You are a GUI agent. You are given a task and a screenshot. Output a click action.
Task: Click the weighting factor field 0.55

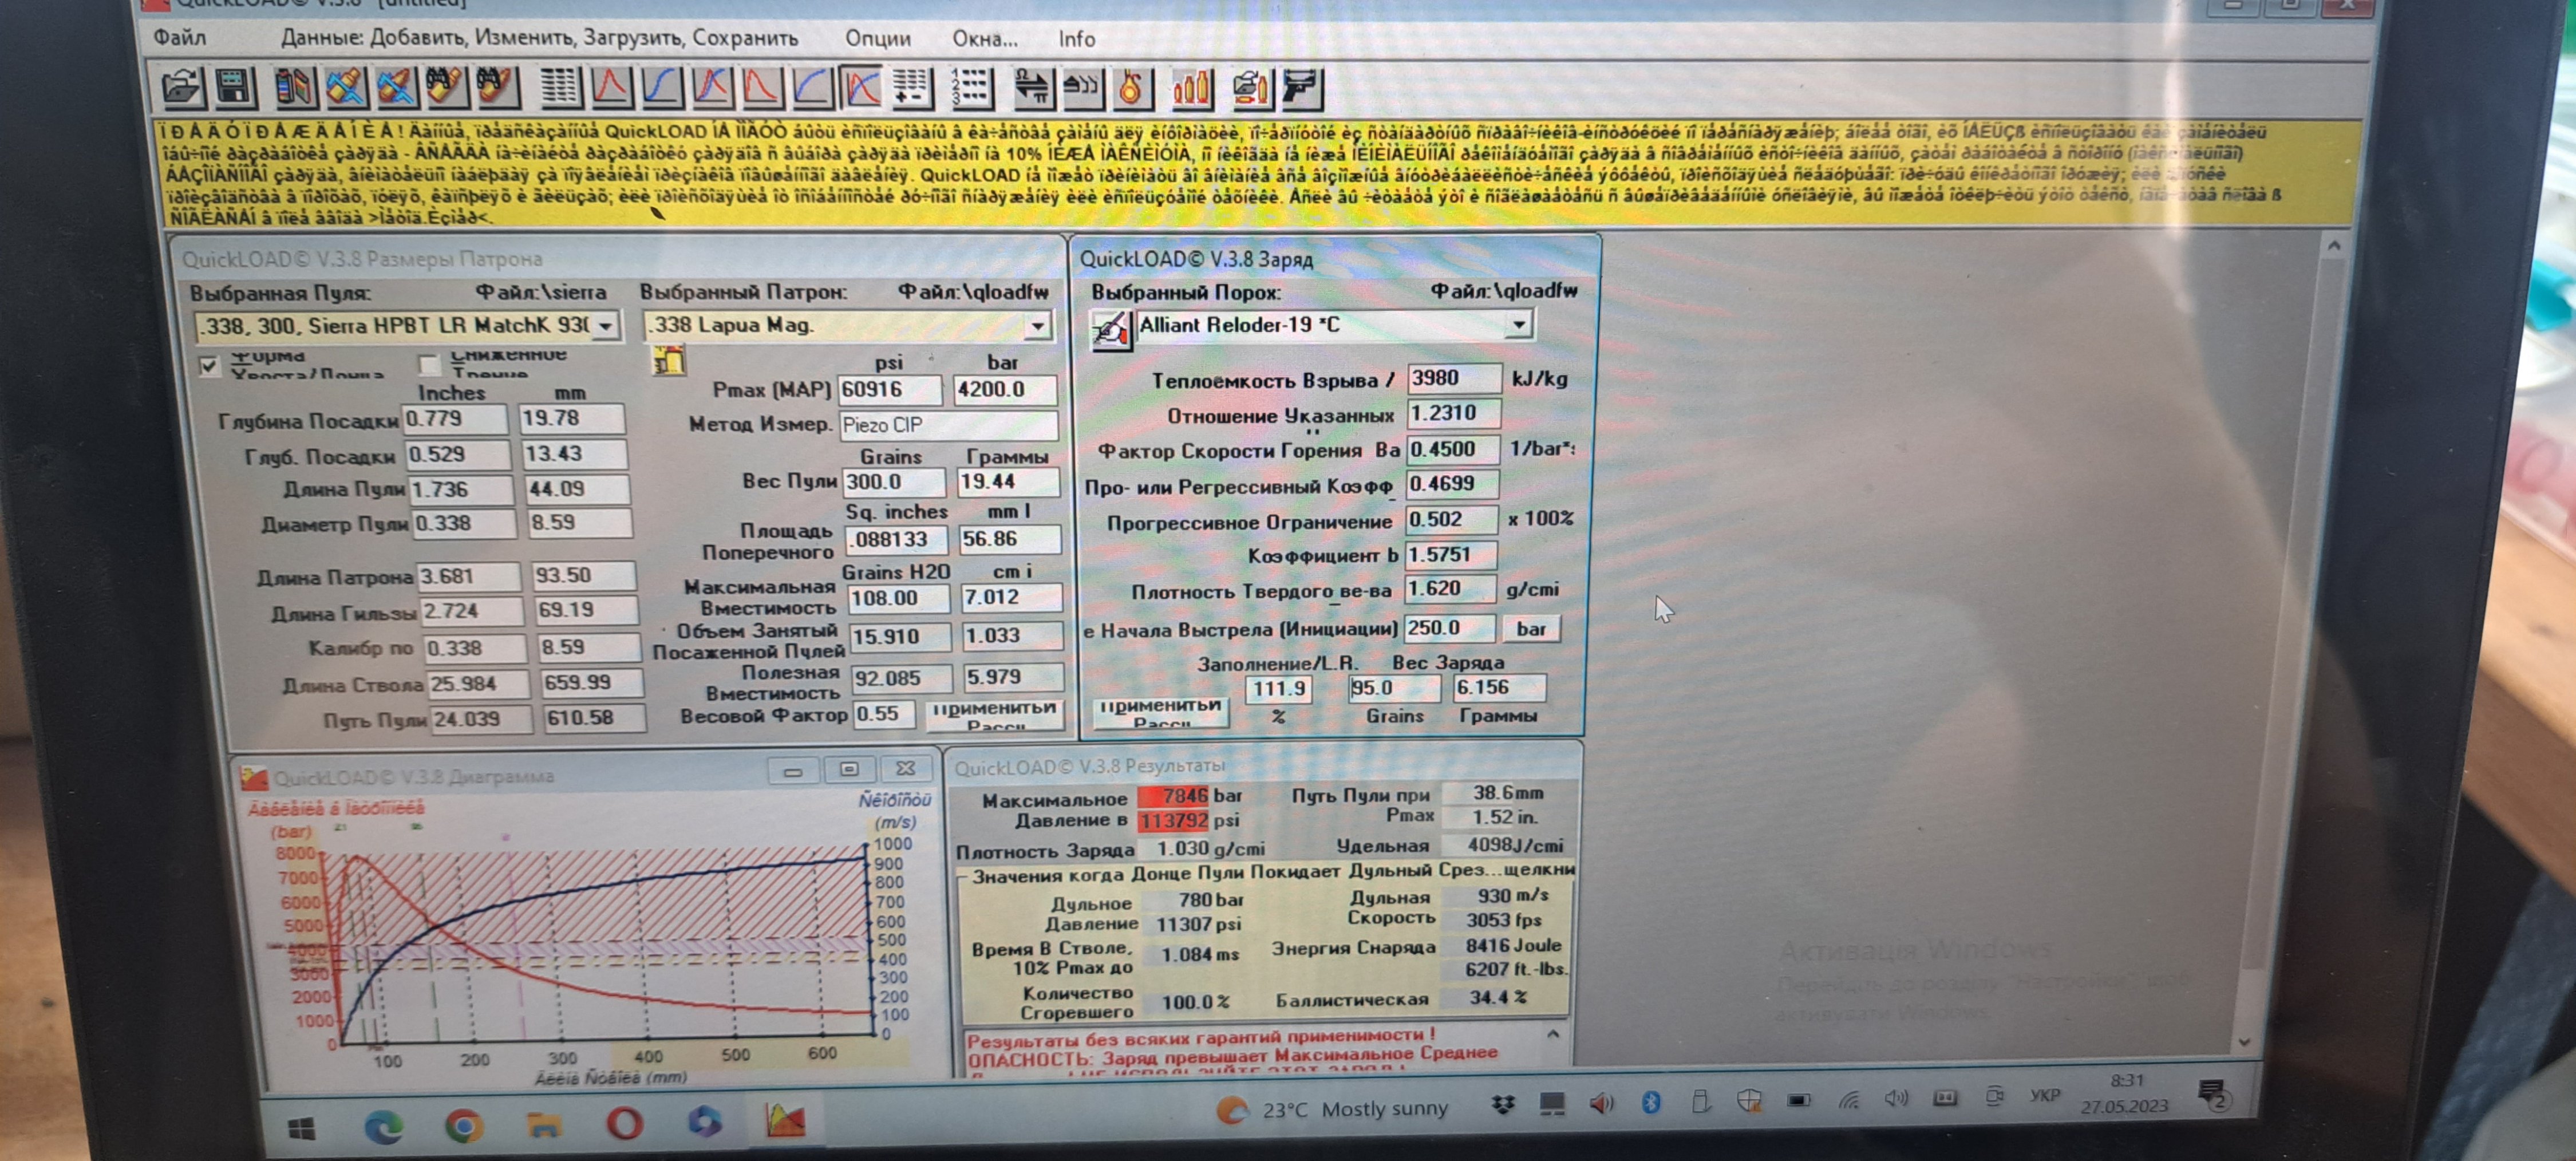[x=883, y=714]
